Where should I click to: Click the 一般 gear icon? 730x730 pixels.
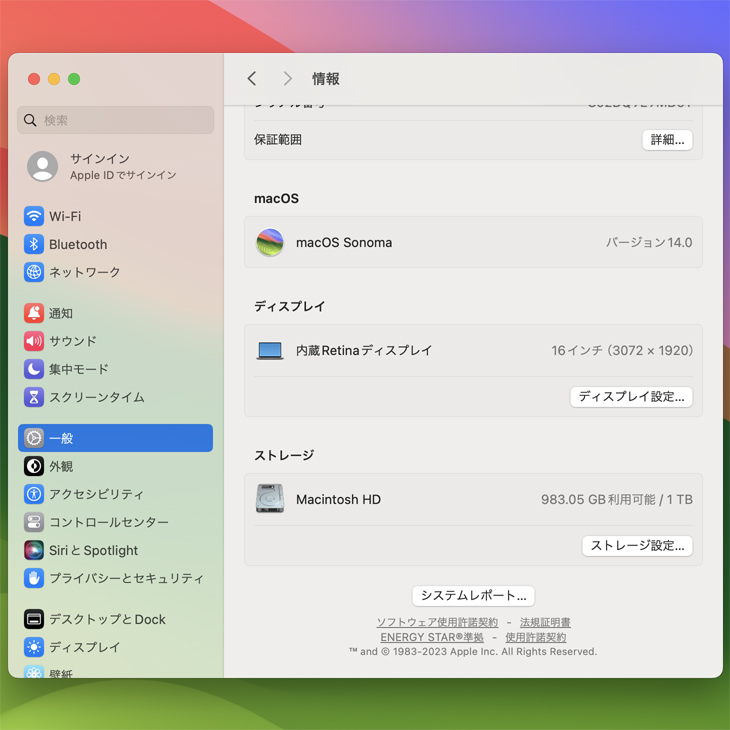[34, 438]
